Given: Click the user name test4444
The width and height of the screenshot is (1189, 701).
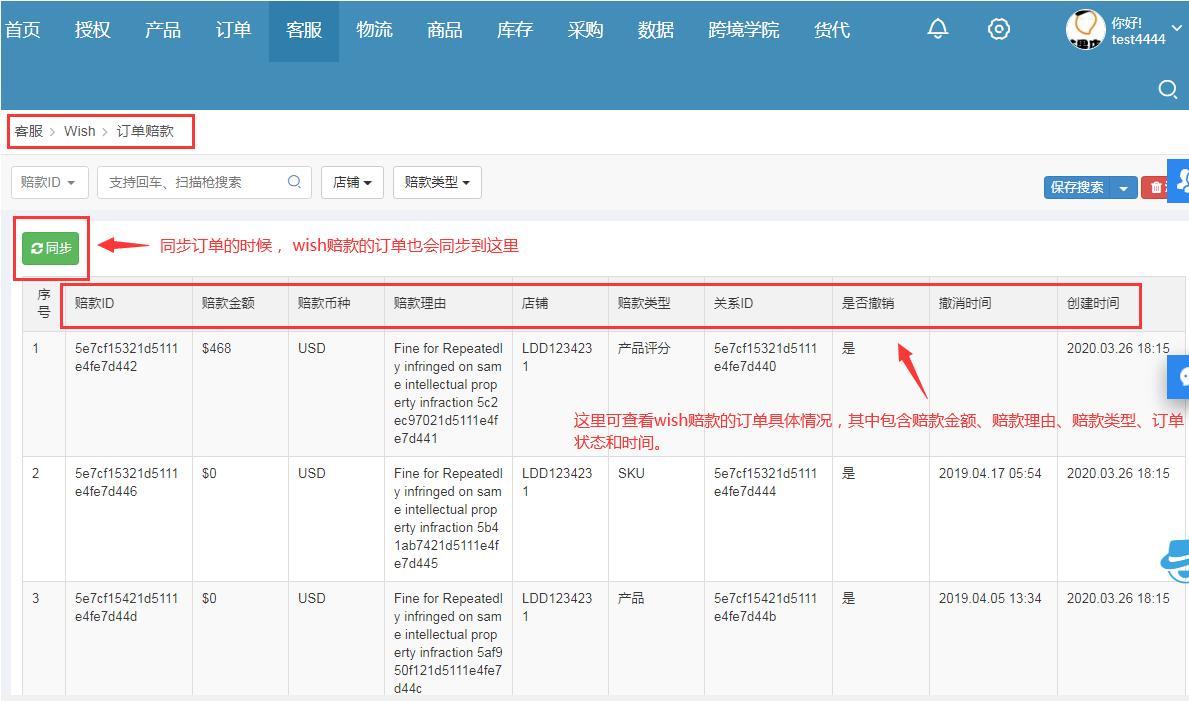Looking at the screenshot, I should click(x=1138, y=39).
